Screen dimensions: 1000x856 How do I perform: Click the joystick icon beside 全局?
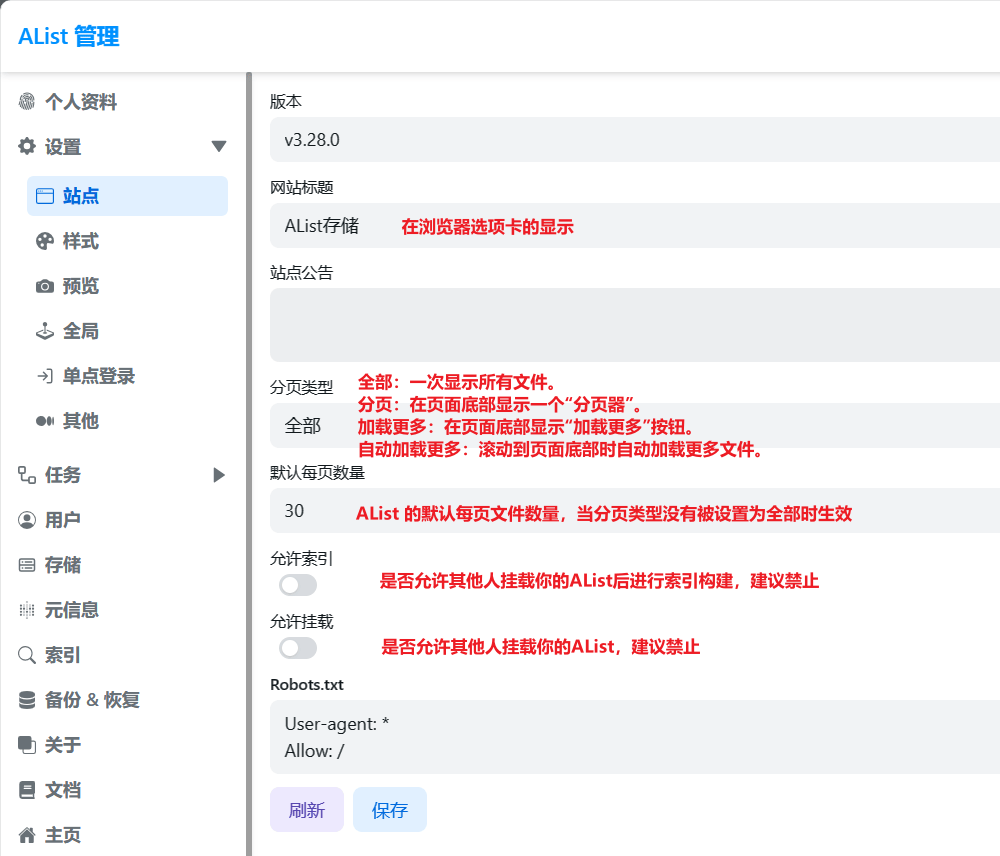tap(44, 331)
